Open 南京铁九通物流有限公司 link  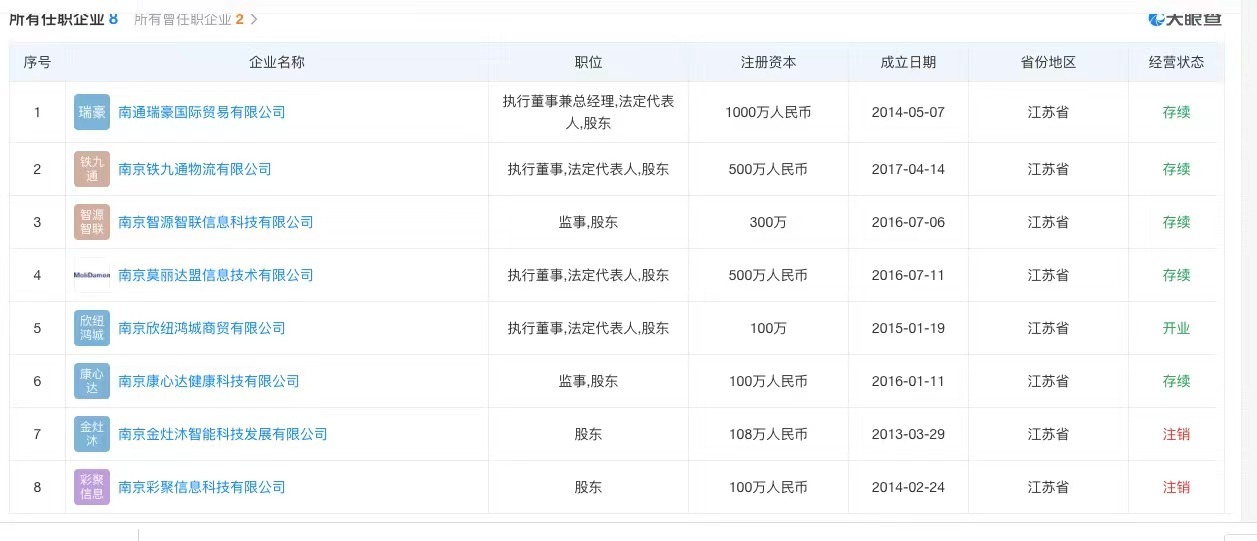pos(195,169)
